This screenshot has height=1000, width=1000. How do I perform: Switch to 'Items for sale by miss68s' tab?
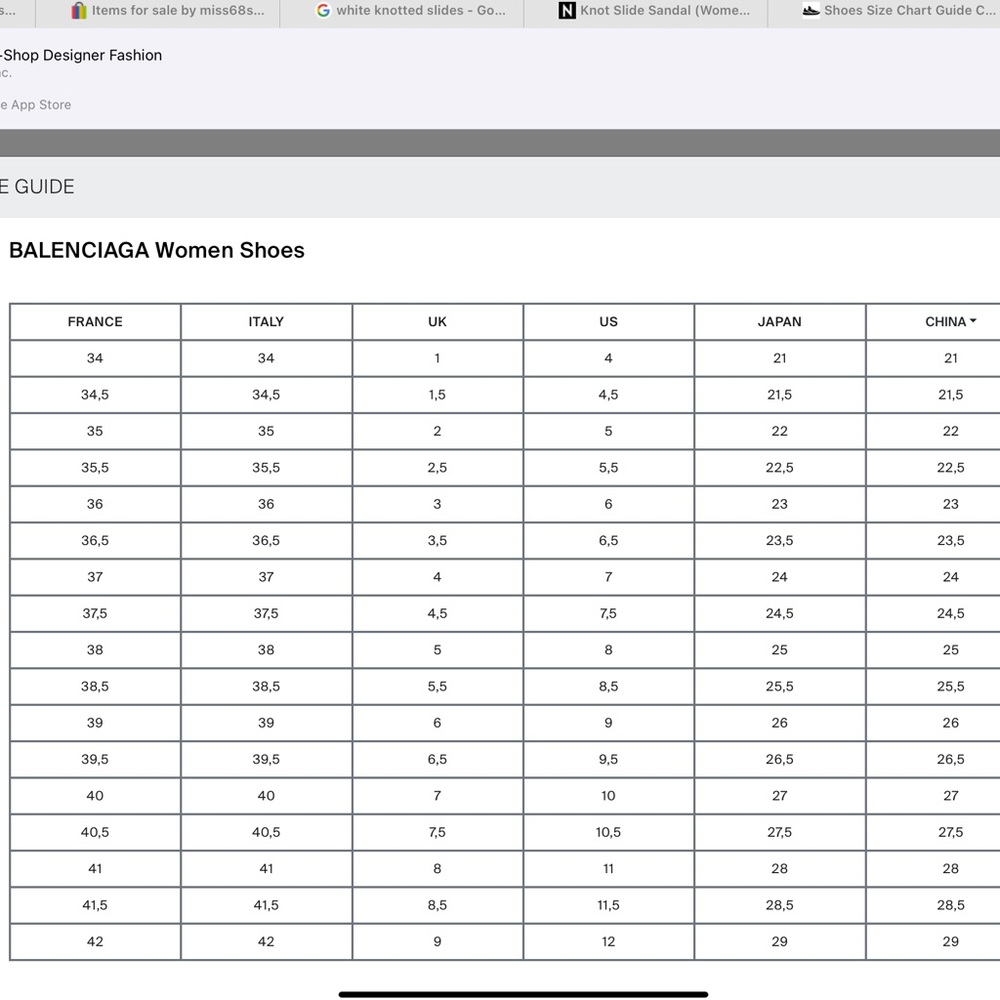pos(178,11)
